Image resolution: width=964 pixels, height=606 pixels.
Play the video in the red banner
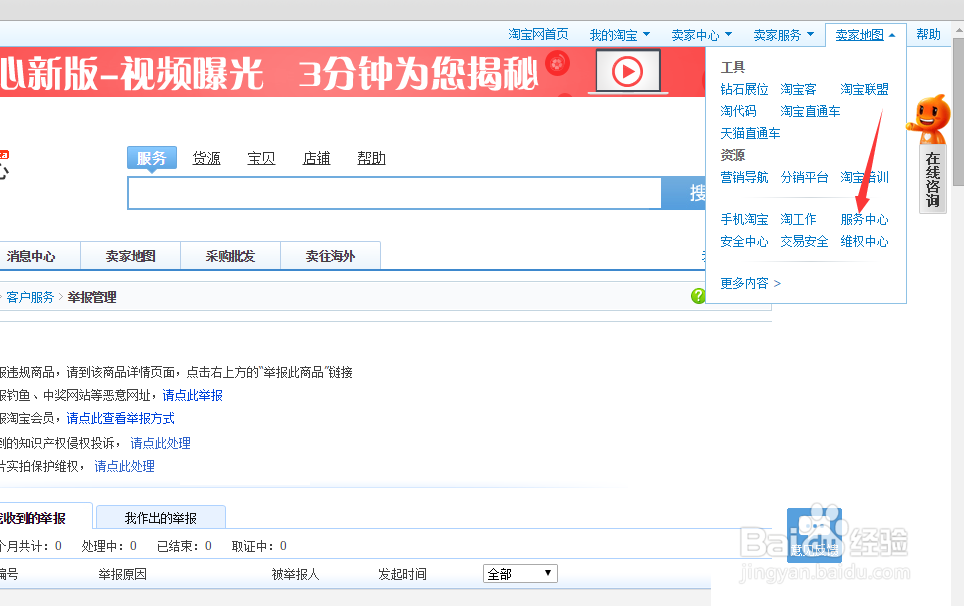[628, 71]
